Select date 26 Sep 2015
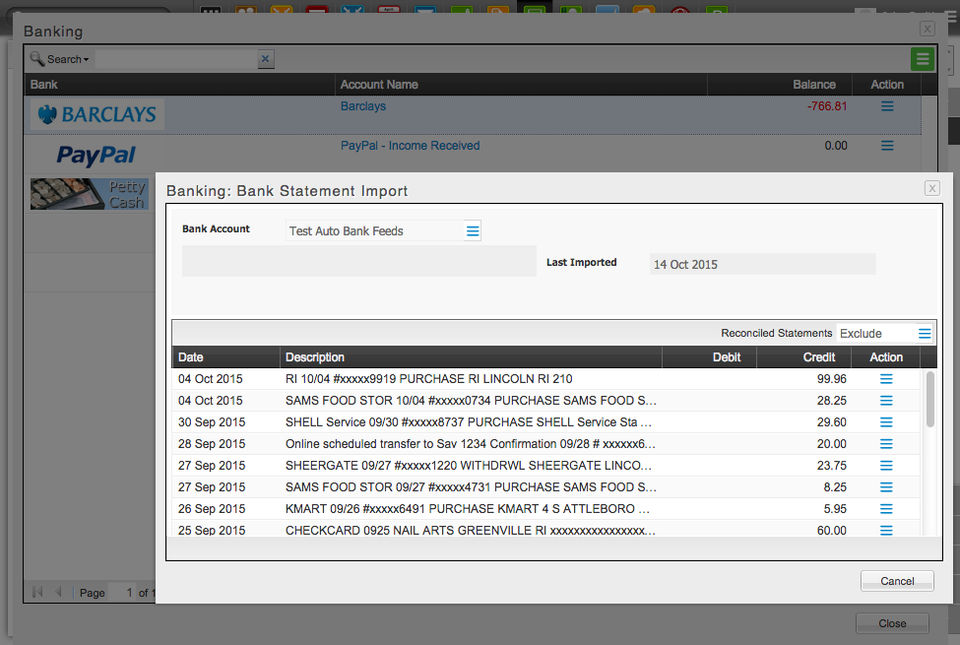Image resolution: width=960 pixels, height=645 pixels. (211, 509)
